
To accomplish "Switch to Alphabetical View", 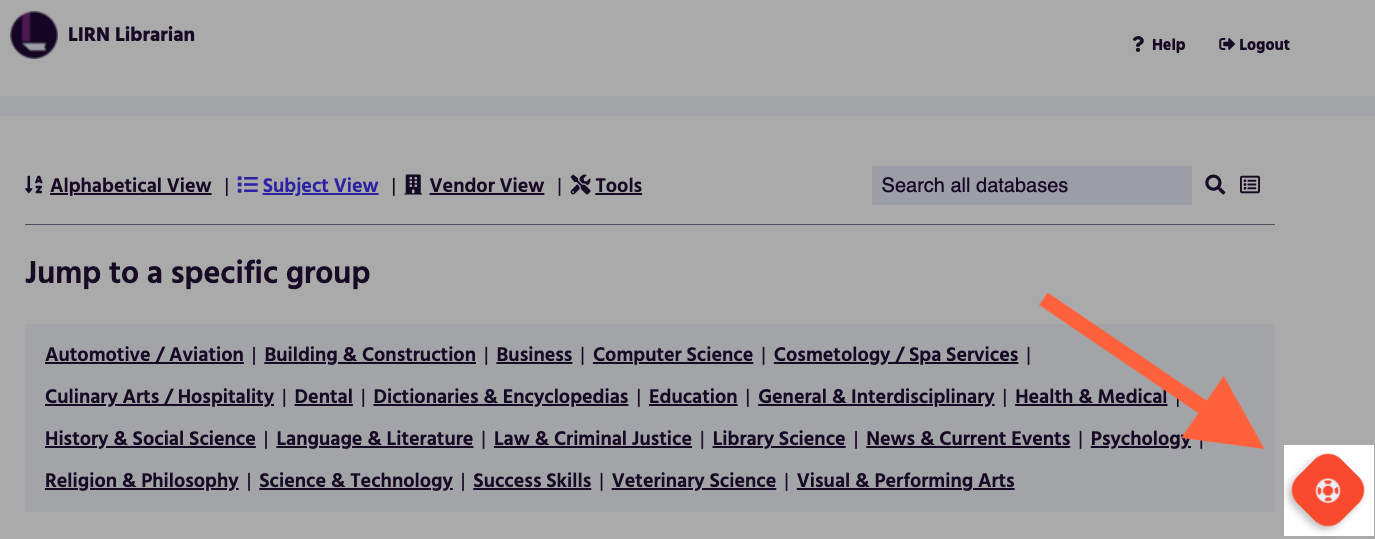I will pos(130,186).
